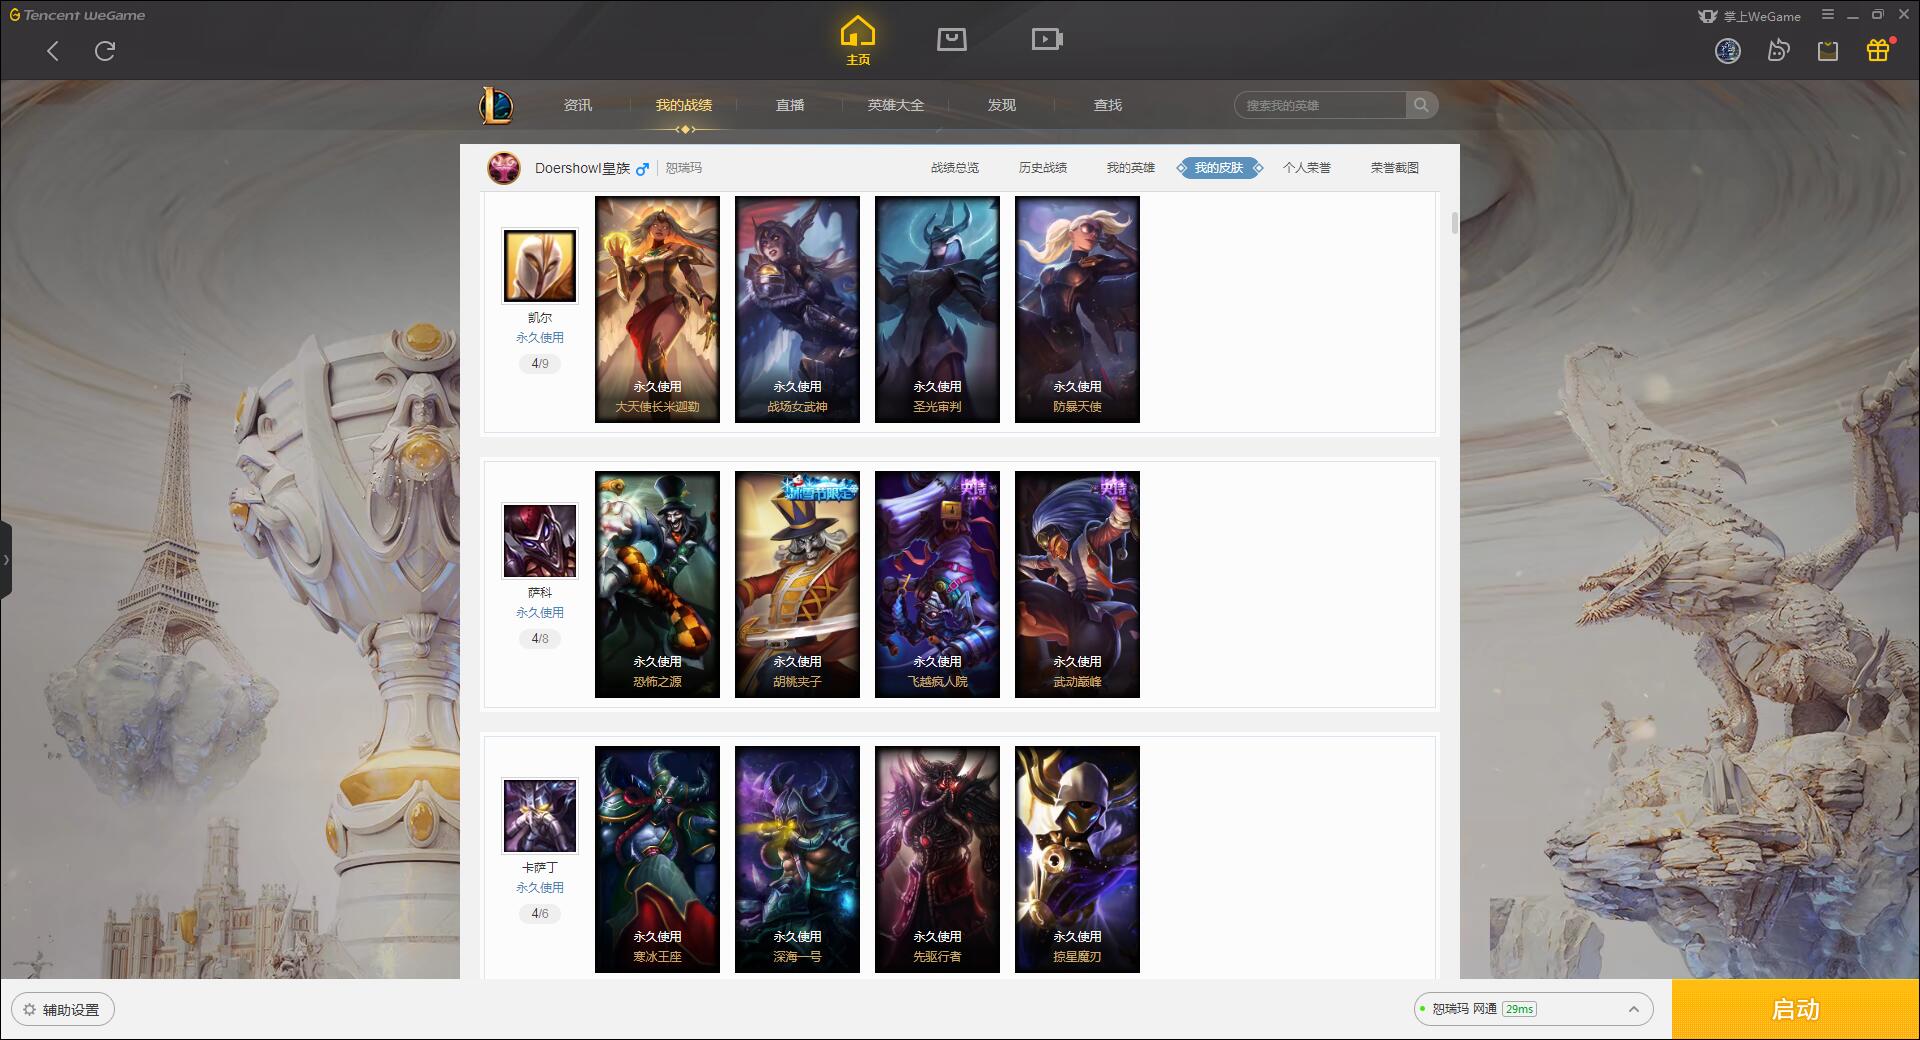Open the 掌上WeGame mobile link

pos(1750,16)
